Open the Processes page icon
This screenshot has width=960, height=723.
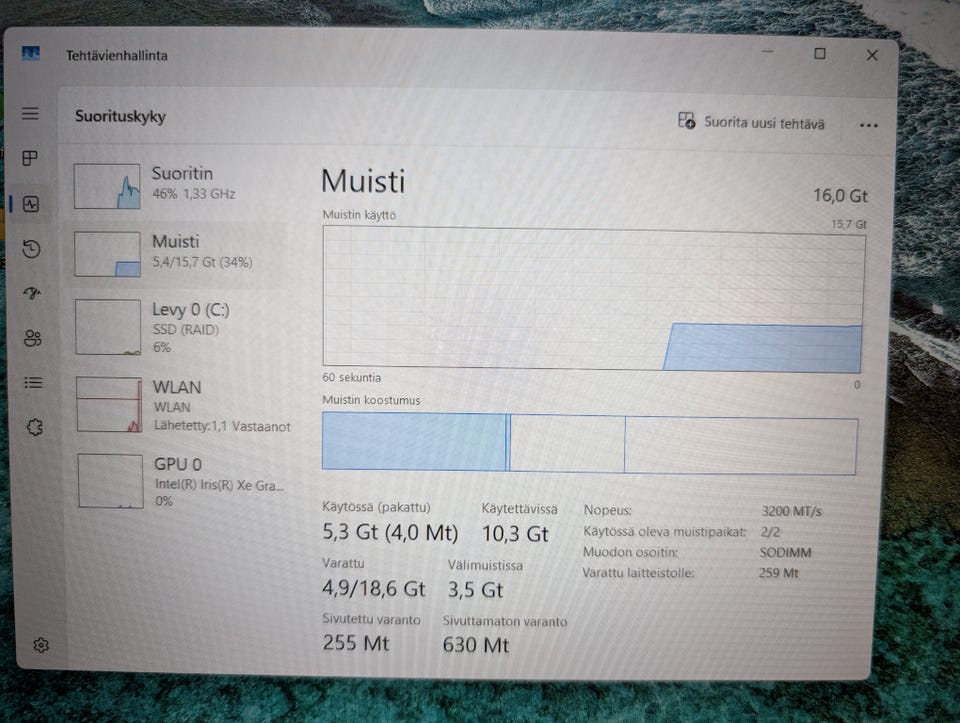pyautogui.click(x=30, y=158)
